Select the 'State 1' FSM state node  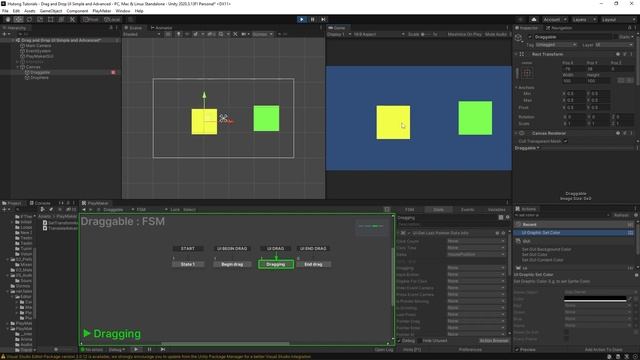pos(188,264)
